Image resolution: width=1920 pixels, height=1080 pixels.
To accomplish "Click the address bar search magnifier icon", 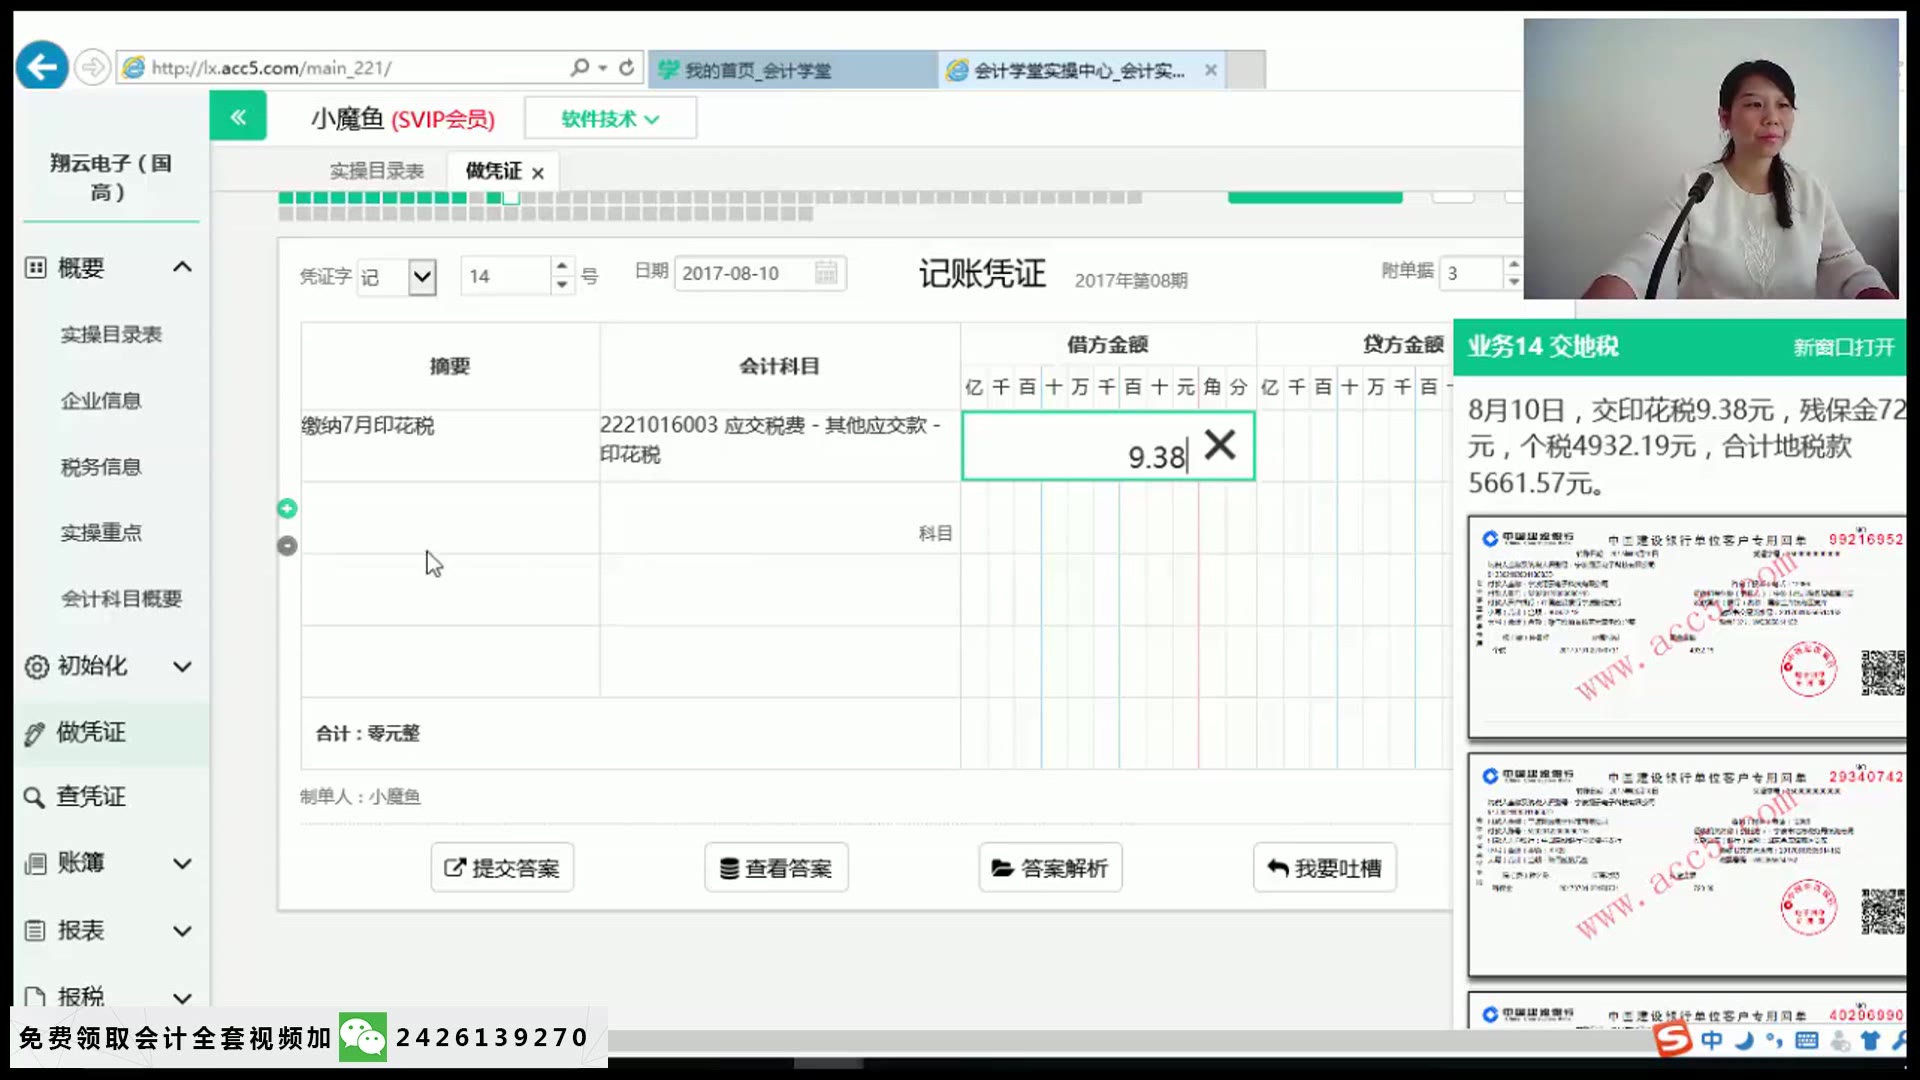I will 579,67.
